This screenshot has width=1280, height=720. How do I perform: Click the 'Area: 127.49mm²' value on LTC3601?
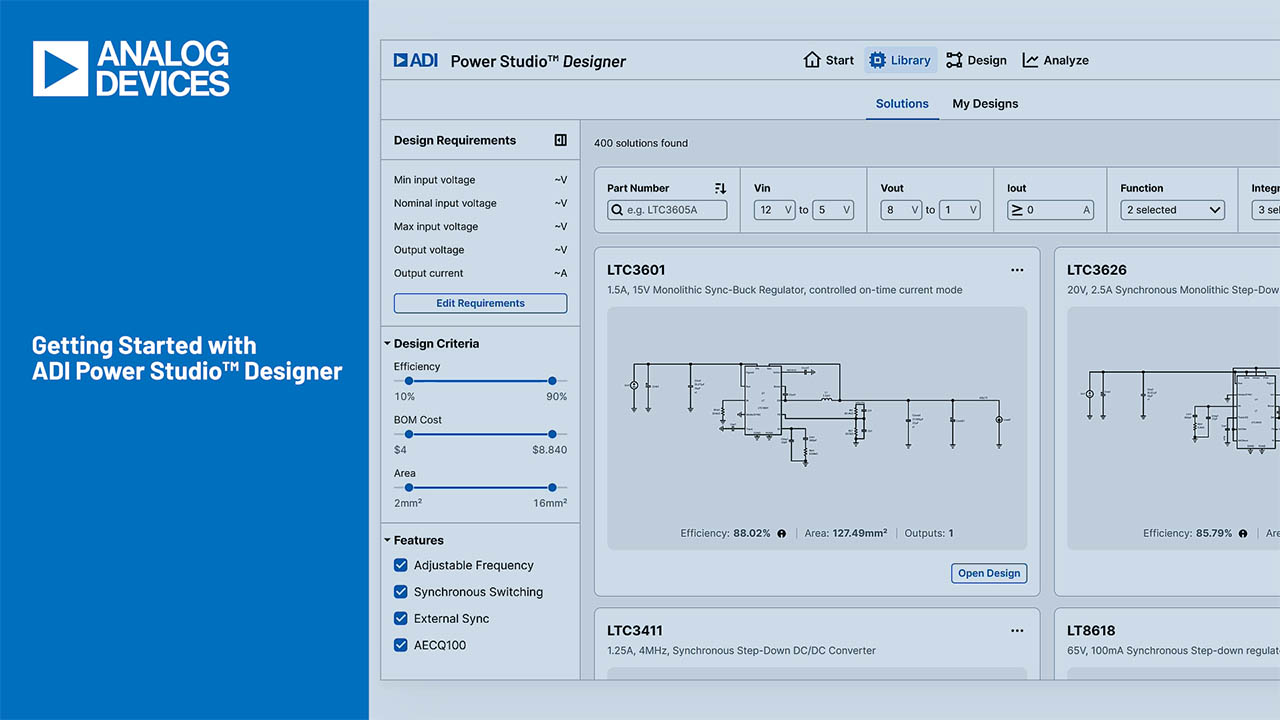pyautogui.click(x=846, y=534)
